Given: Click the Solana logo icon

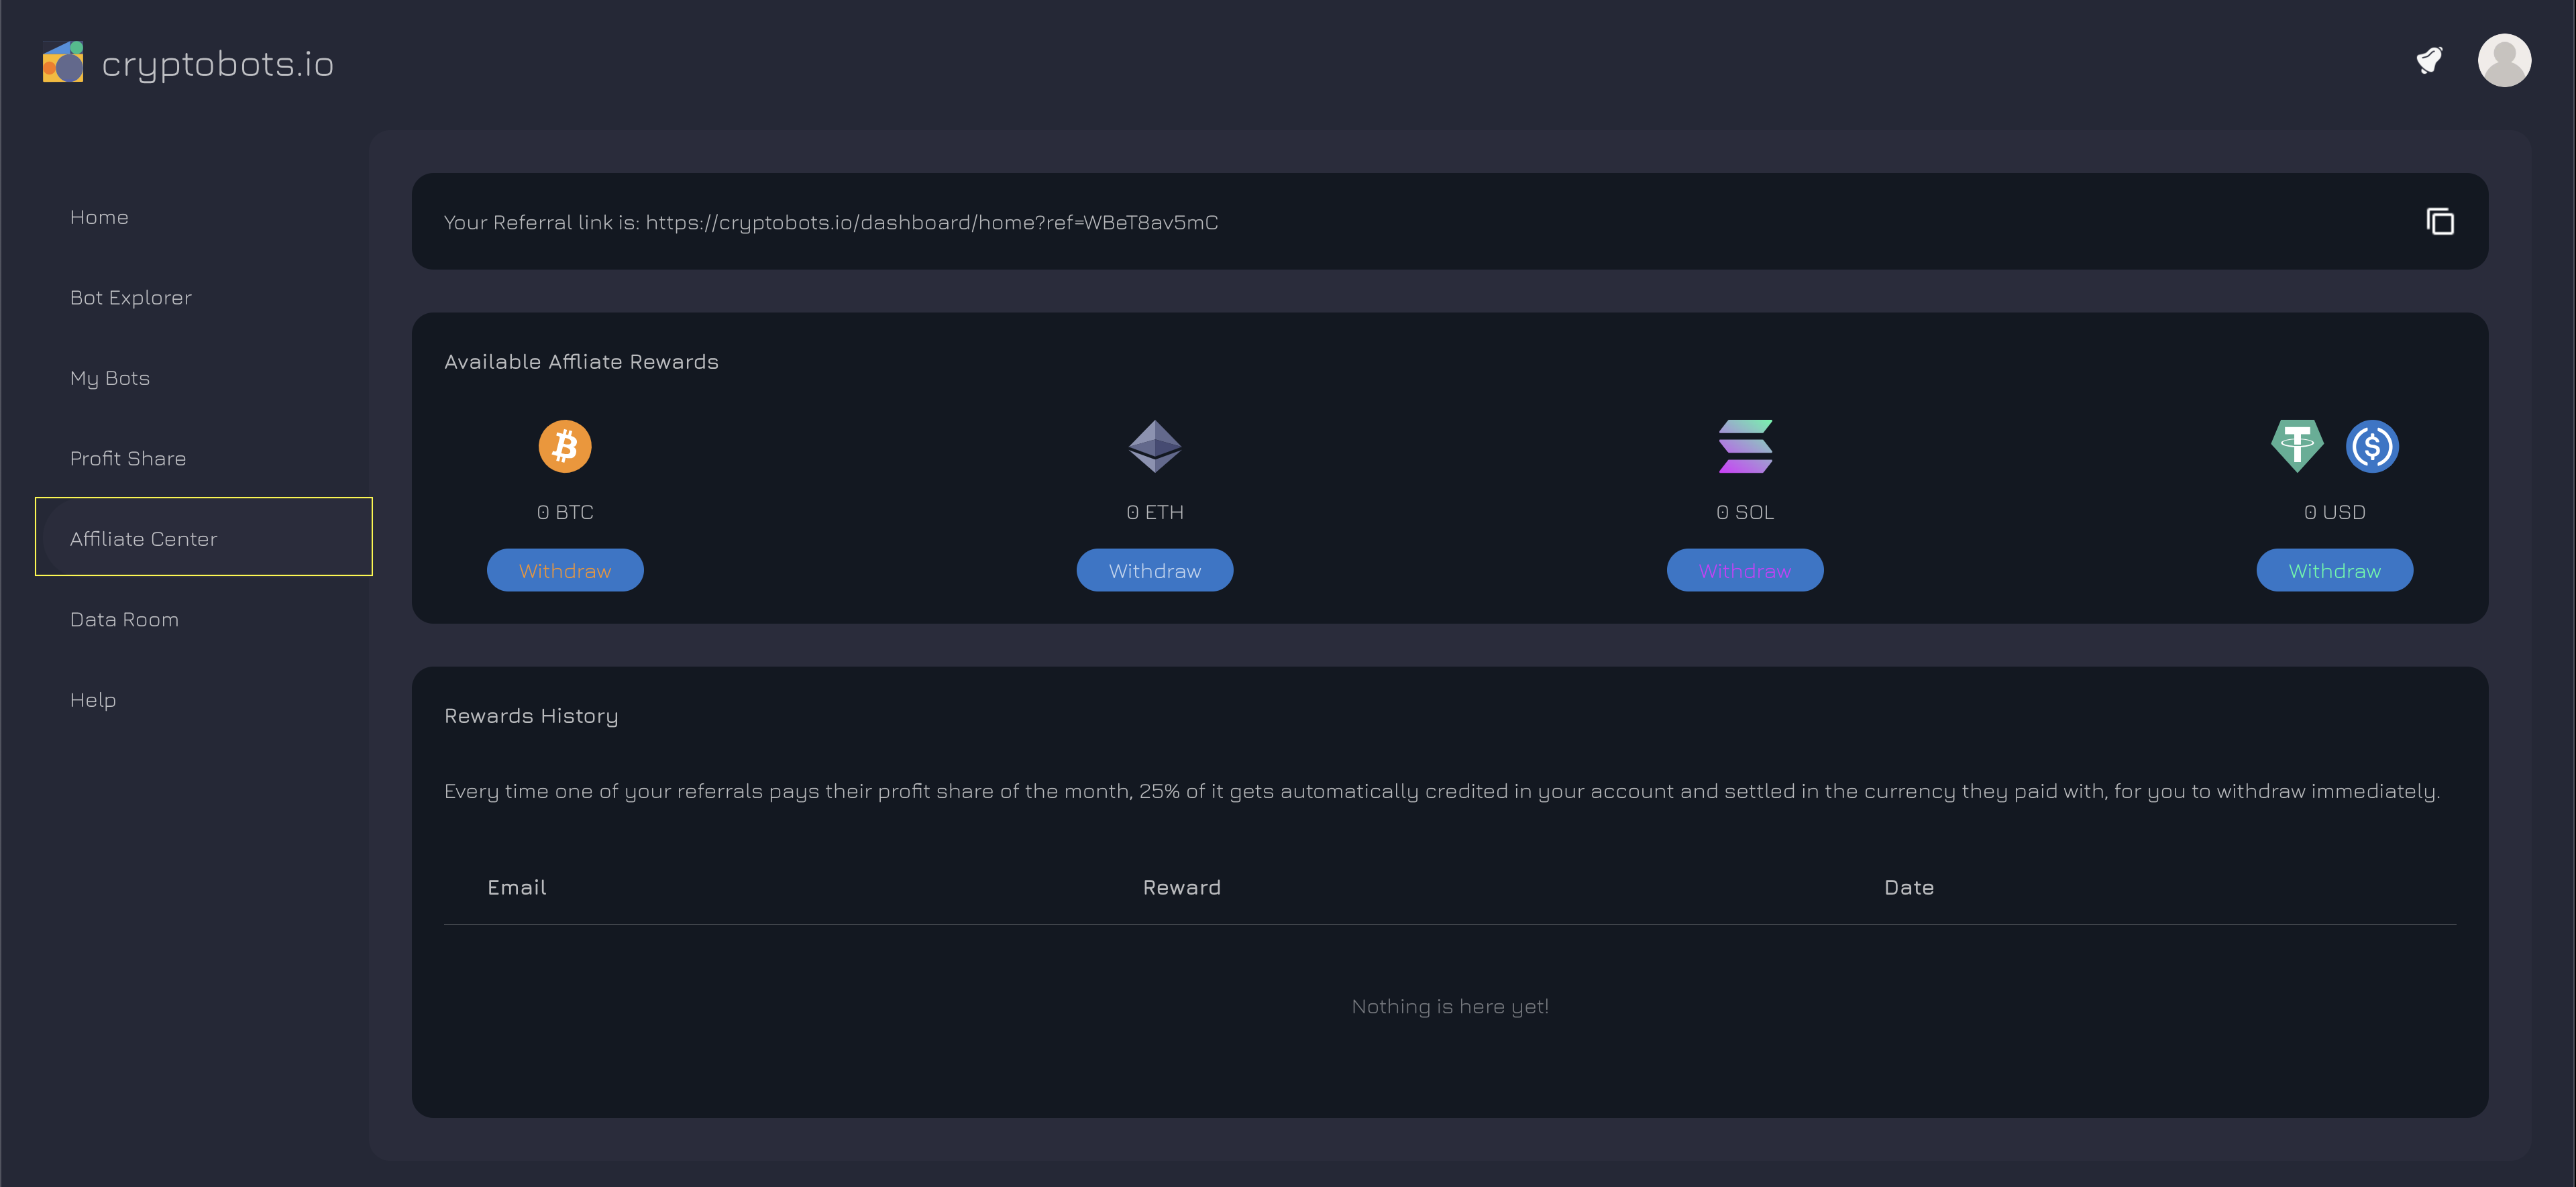Looking at the screenshot, I should click(x=1745, y=446).
